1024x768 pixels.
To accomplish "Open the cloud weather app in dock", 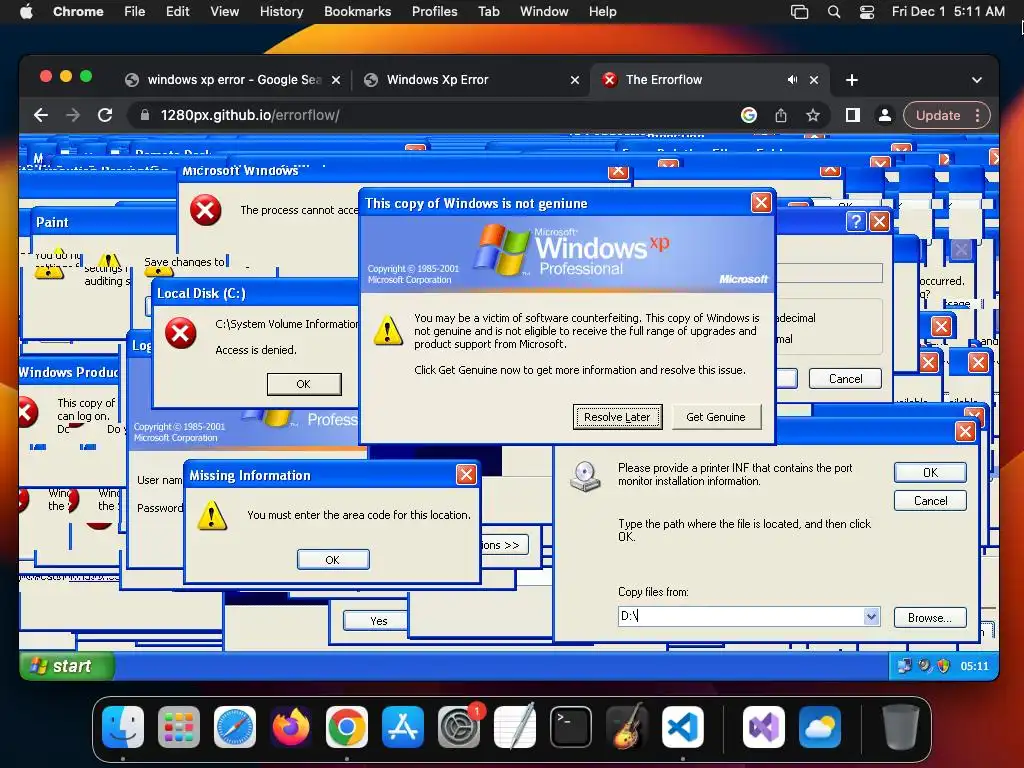I will [x=820, y=727].
